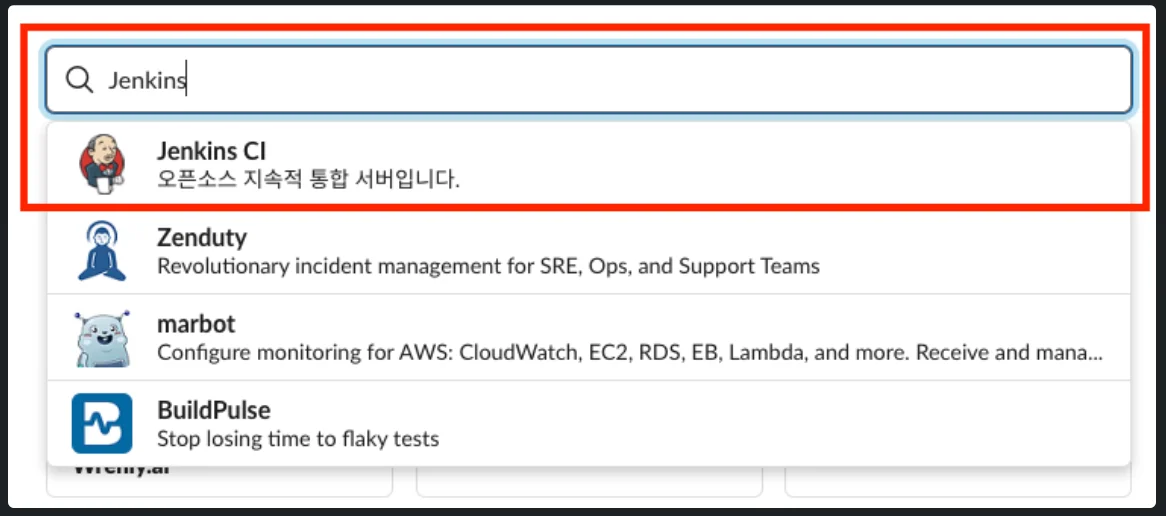Click the Zenduty incident management description
This screenshot has width=1166, height=516.
(x=488, y=267)
